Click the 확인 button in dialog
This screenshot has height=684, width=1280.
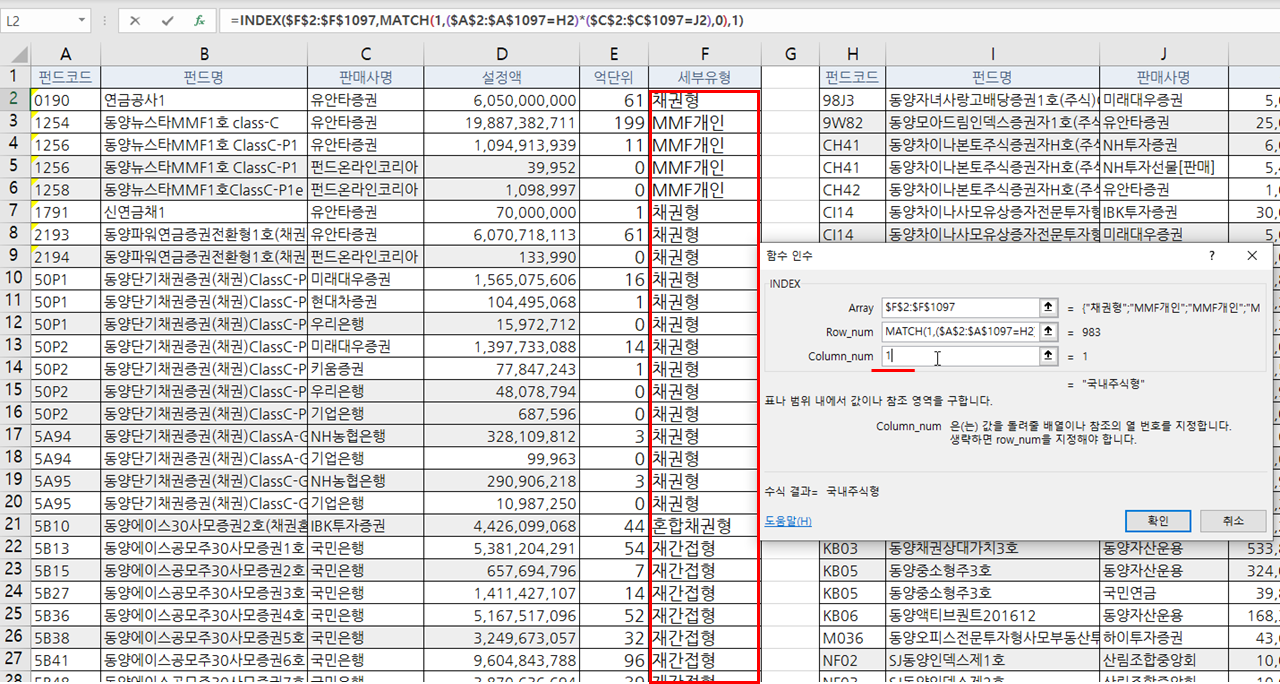point(1158,521)
